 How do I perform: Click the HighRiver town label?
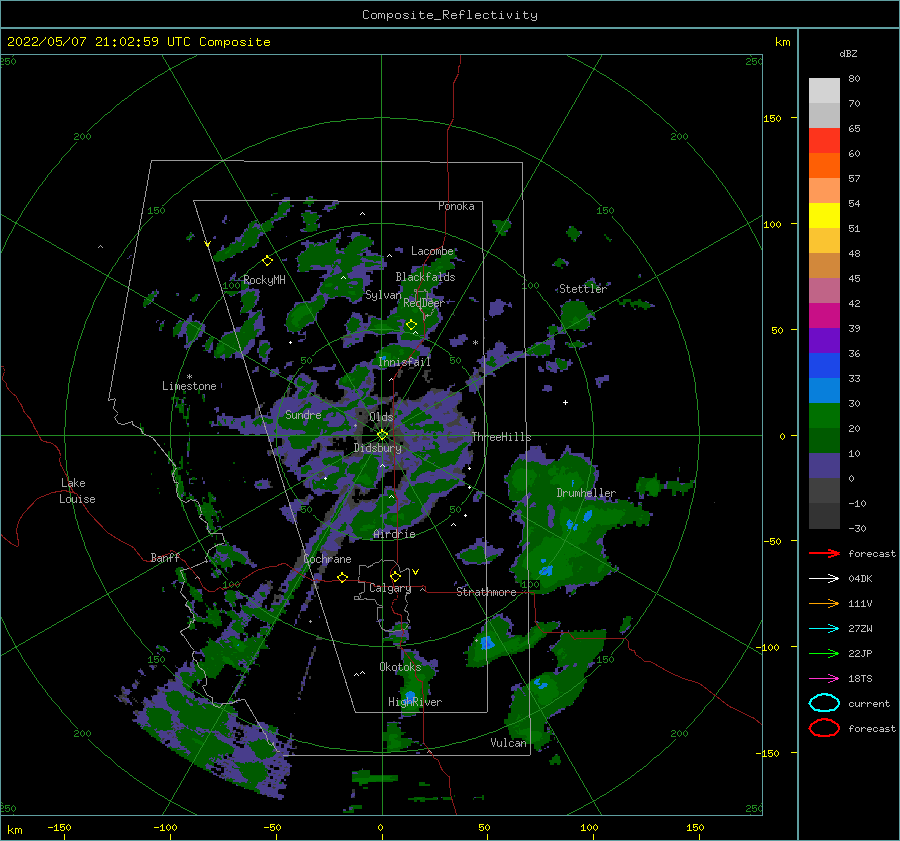pos(415,702)
